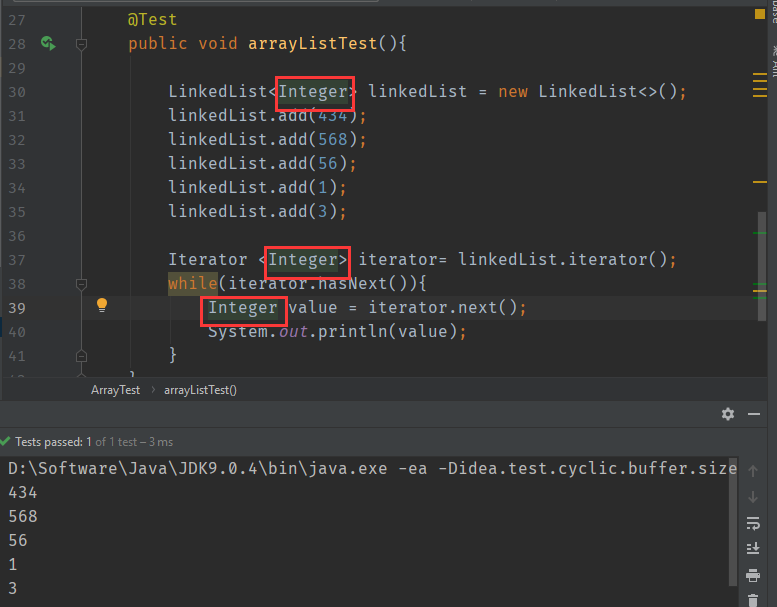
Task: Click the editor vertical scrollbar thumb
Action: coord(762,266)
